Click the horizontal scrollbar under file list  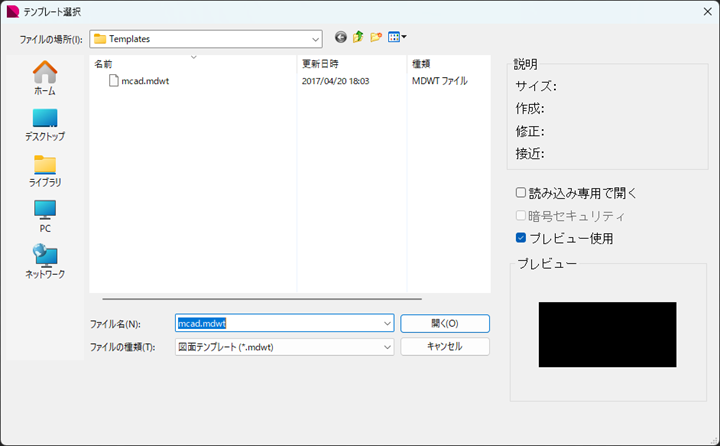(x=262, y=299)
